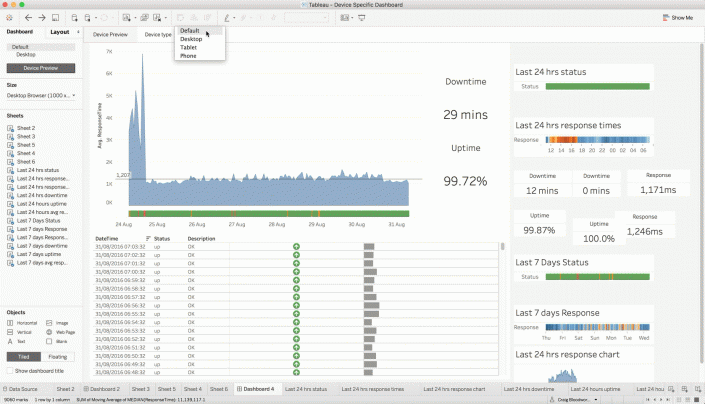
Task: Click row 31/08/2016 07:03:32 in table
Action: coord(296,247)
